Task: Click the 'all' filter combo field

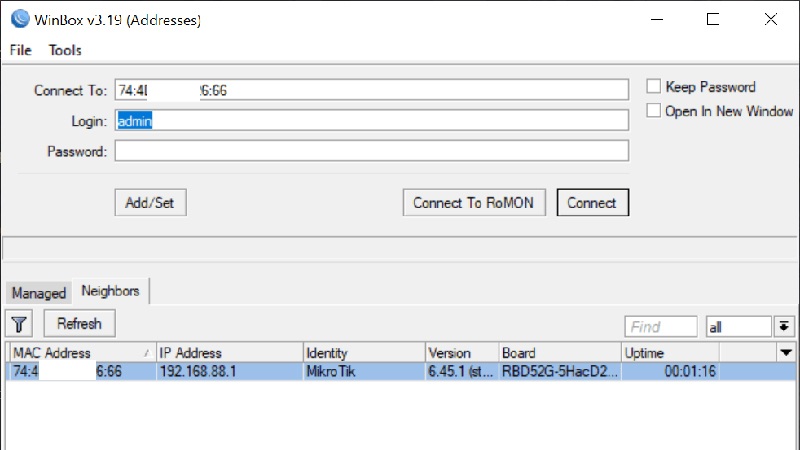Action: point(738,327)
